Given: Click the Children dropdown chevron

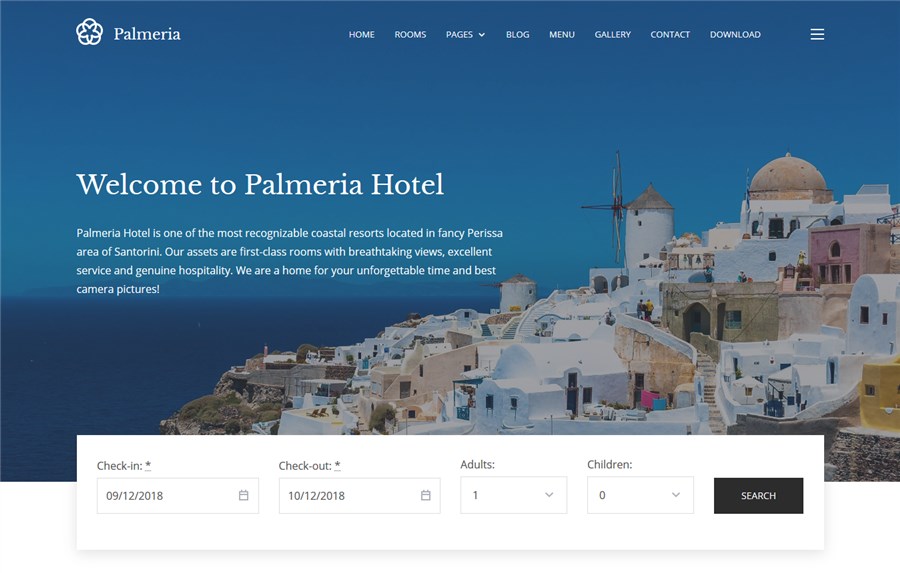Looking at the screenshot, I should point(676,495).
